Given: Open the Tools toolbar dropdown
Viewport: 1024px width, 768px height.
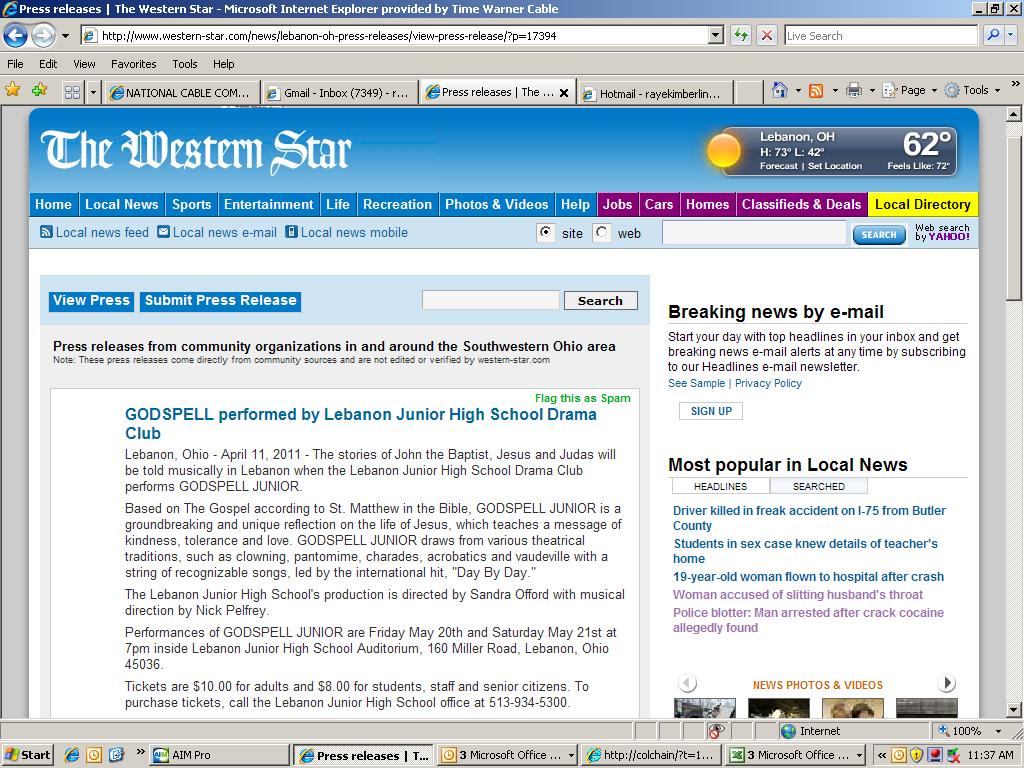Looking at the screenshot, I should pos(973,91).
